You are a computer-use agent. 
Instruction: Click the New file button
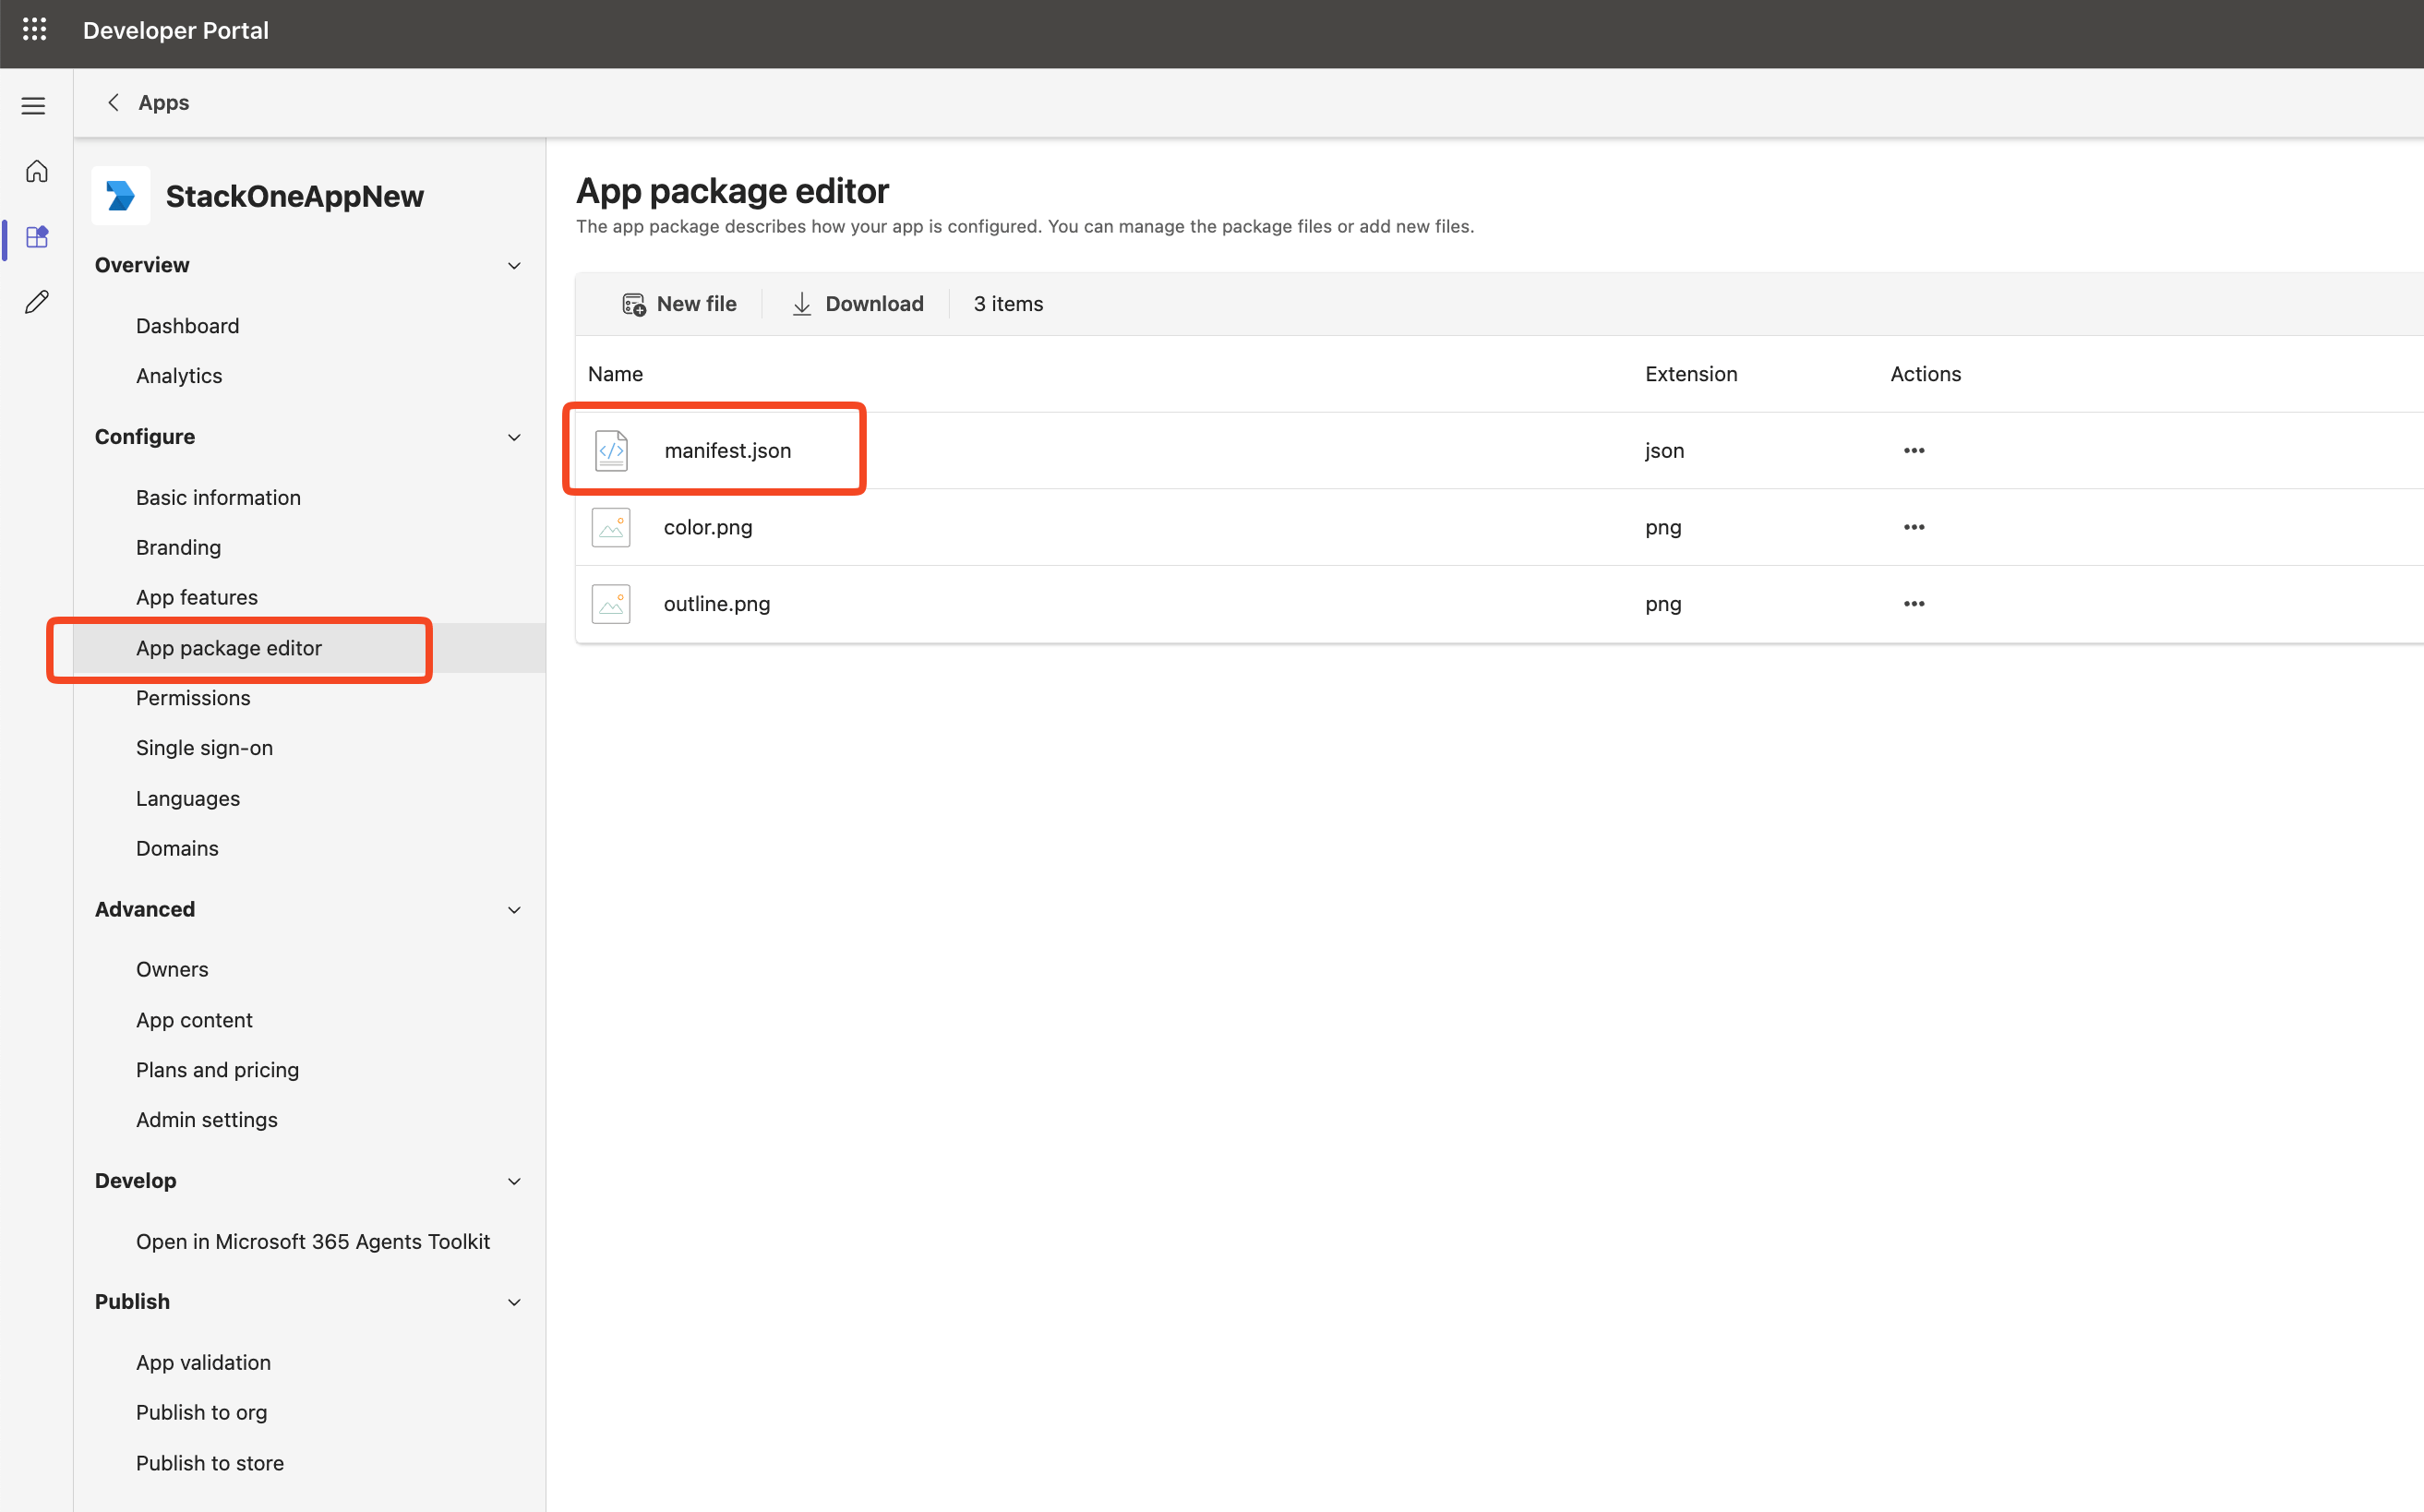[x=679, y=304]
